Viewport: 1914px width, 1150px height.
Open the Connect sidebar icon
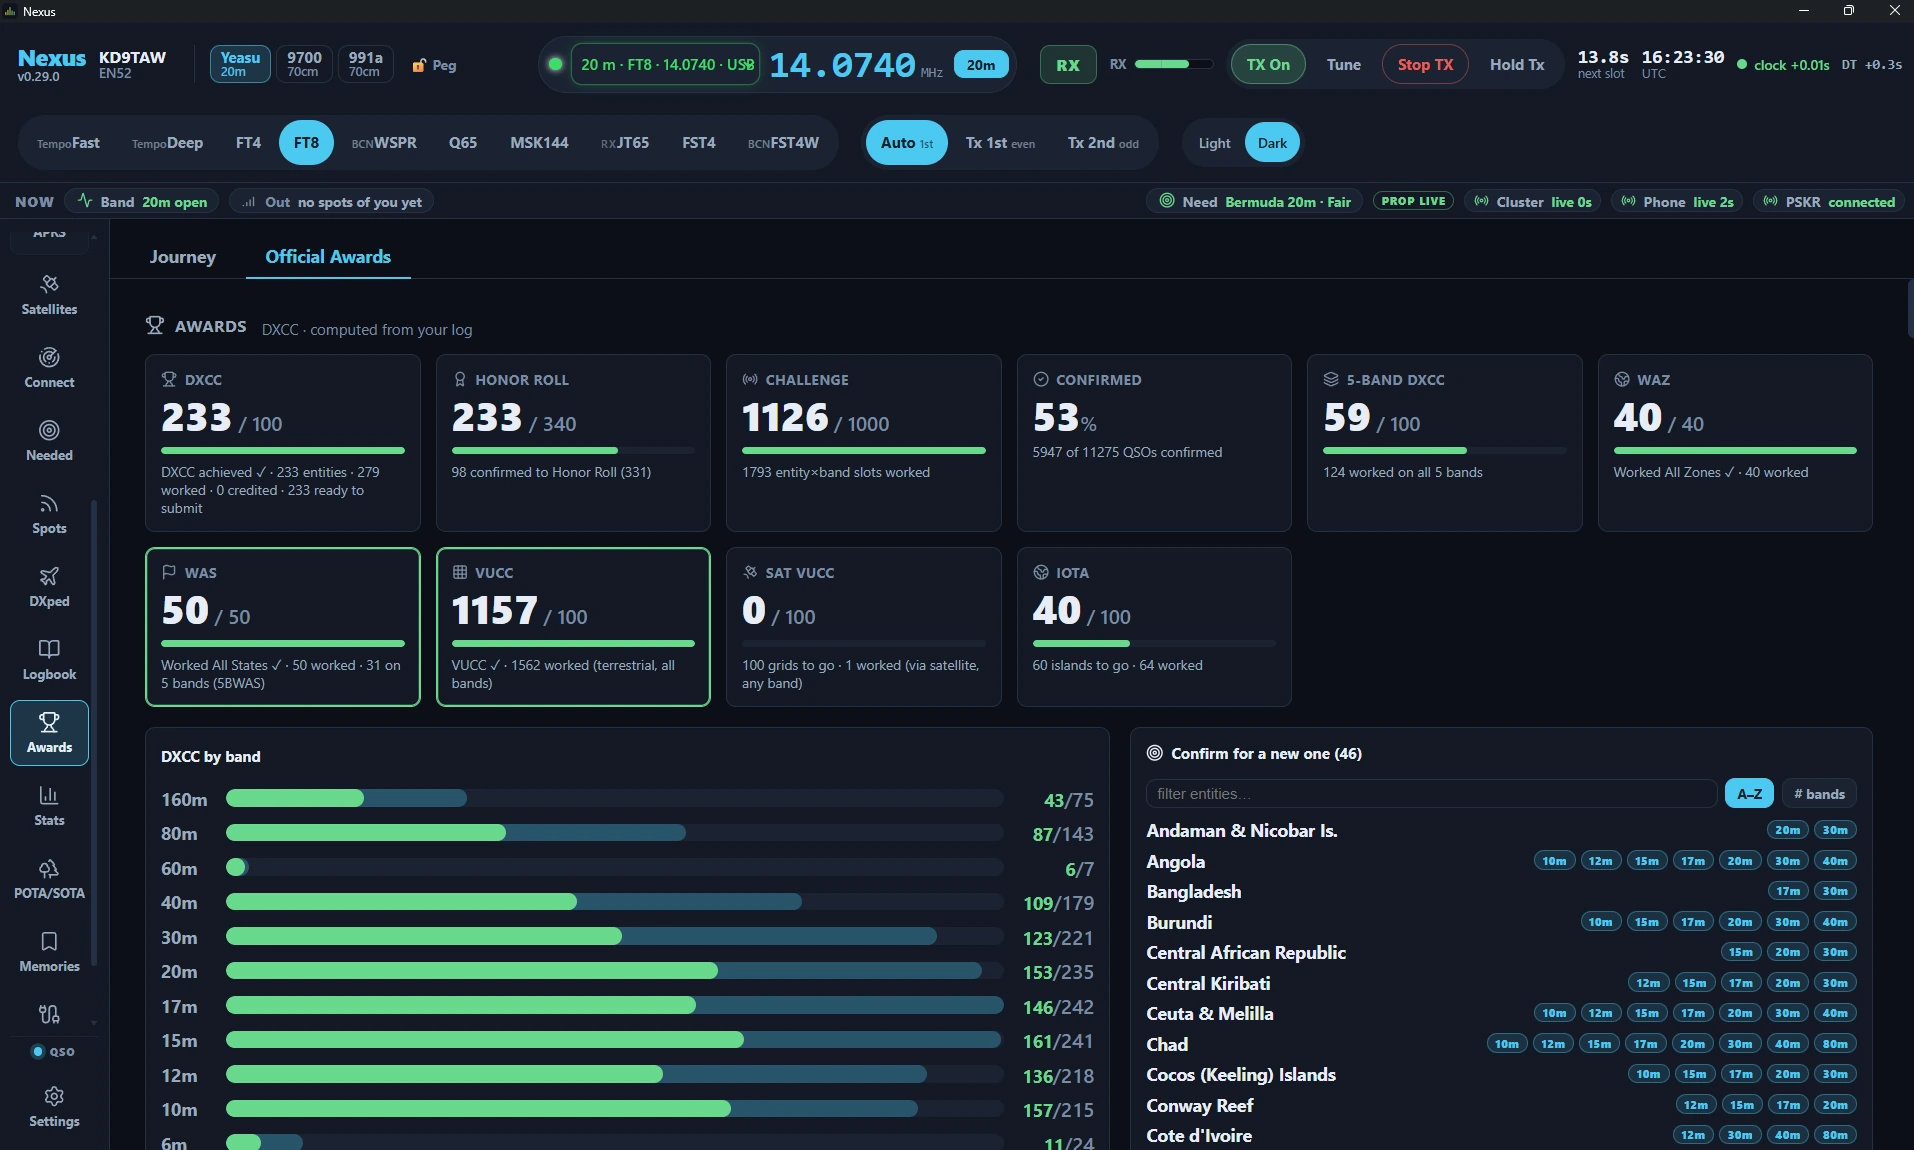pos(49,368)
